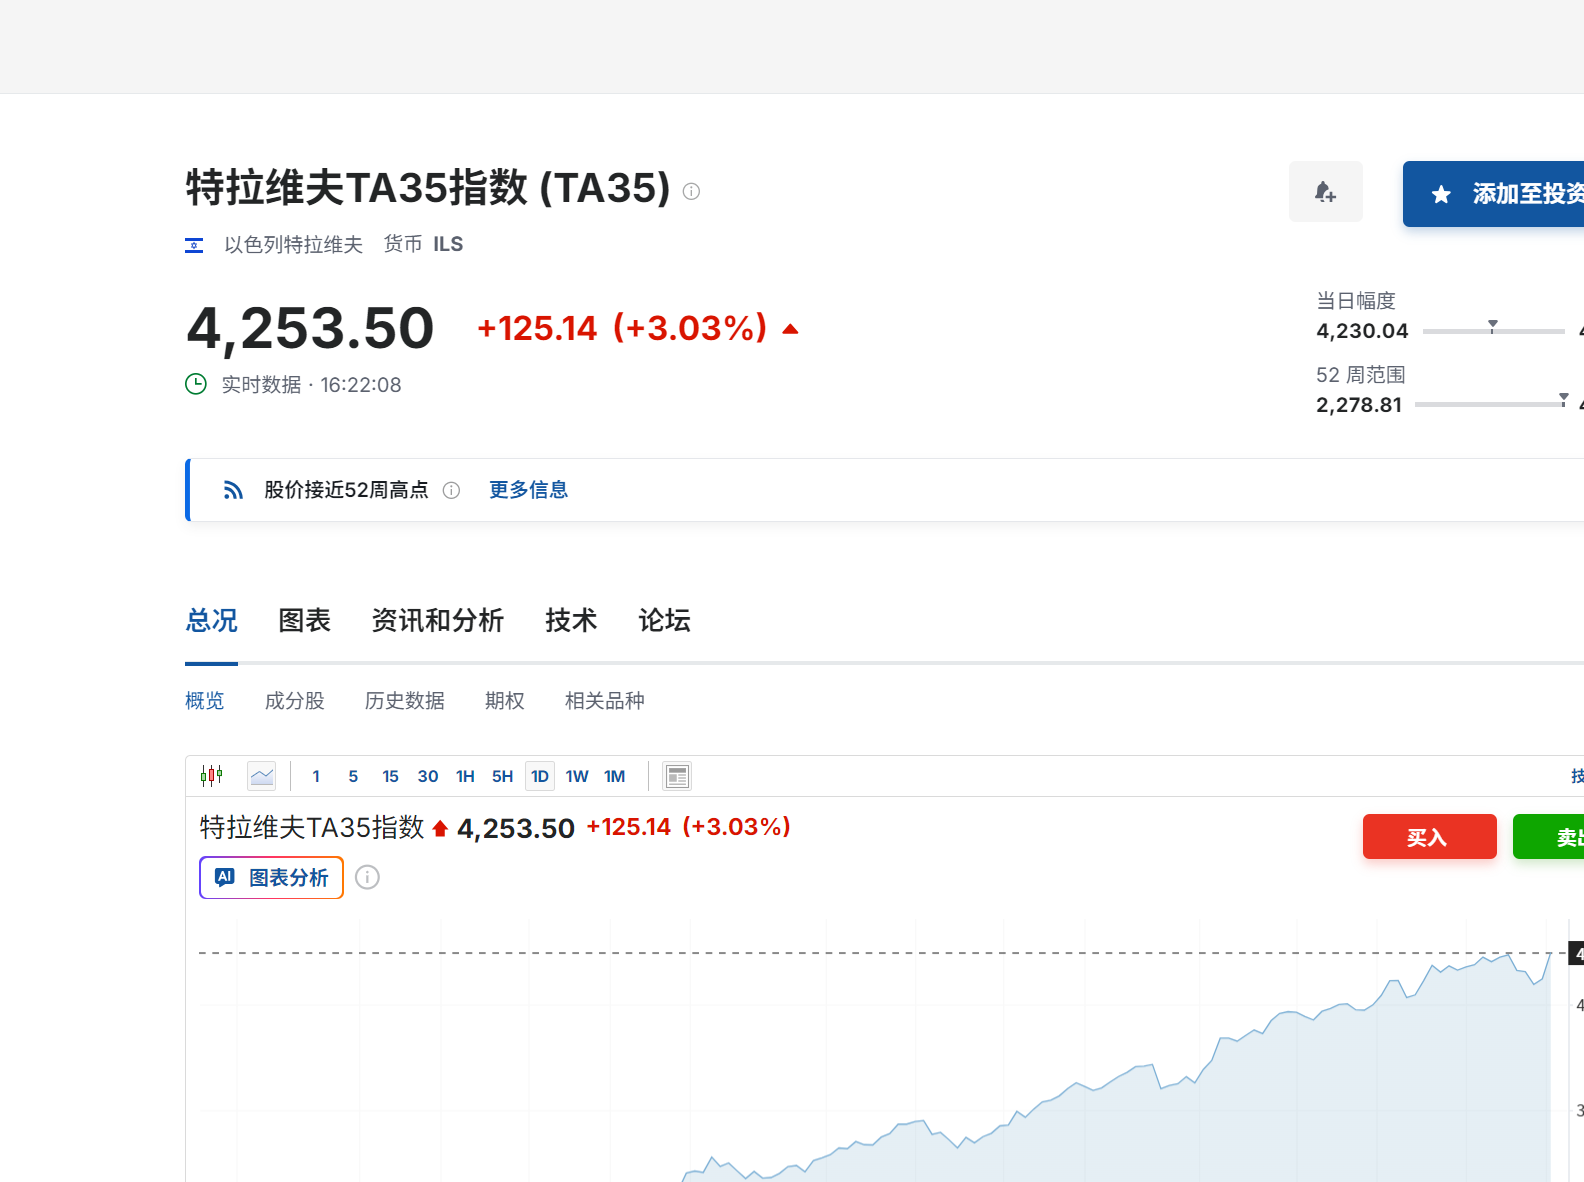Switch chart to candlestick view
The width and height of the screenshot is (1584, 1182).
(x=211, y=776)
